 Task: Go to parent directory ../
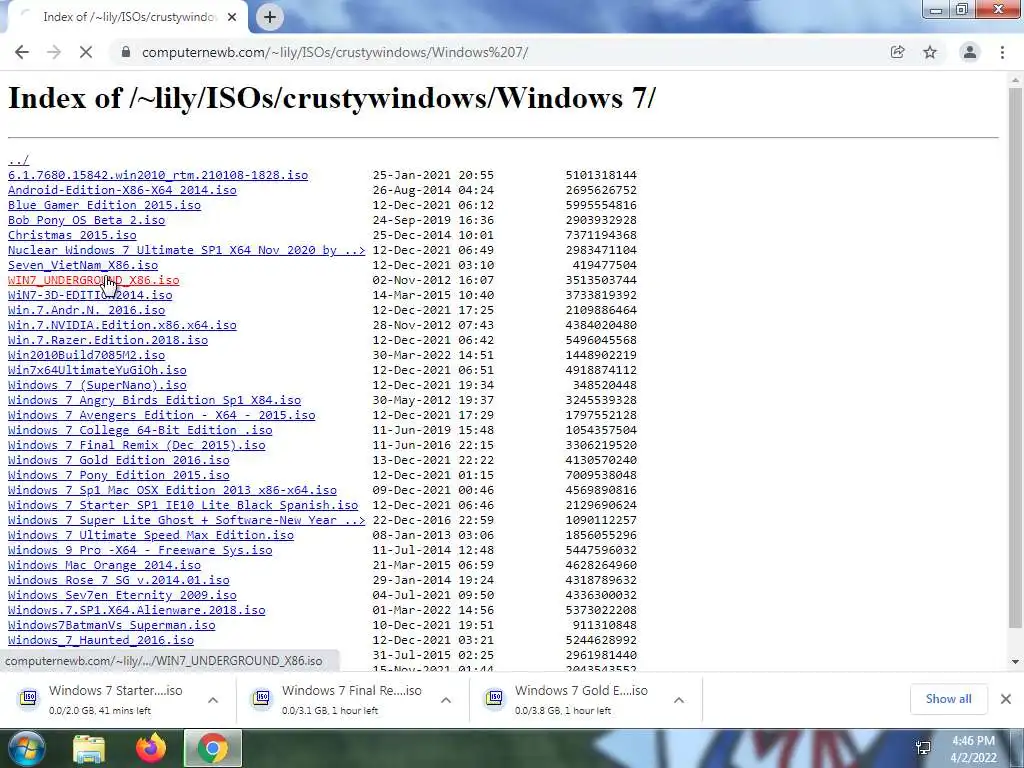click(x=18, y=160)
